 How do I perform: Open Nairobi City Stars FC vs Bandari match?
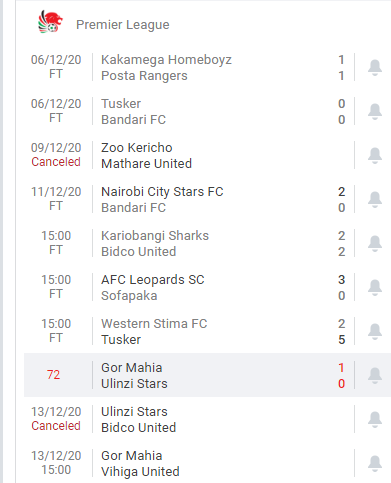pos(189,199)
